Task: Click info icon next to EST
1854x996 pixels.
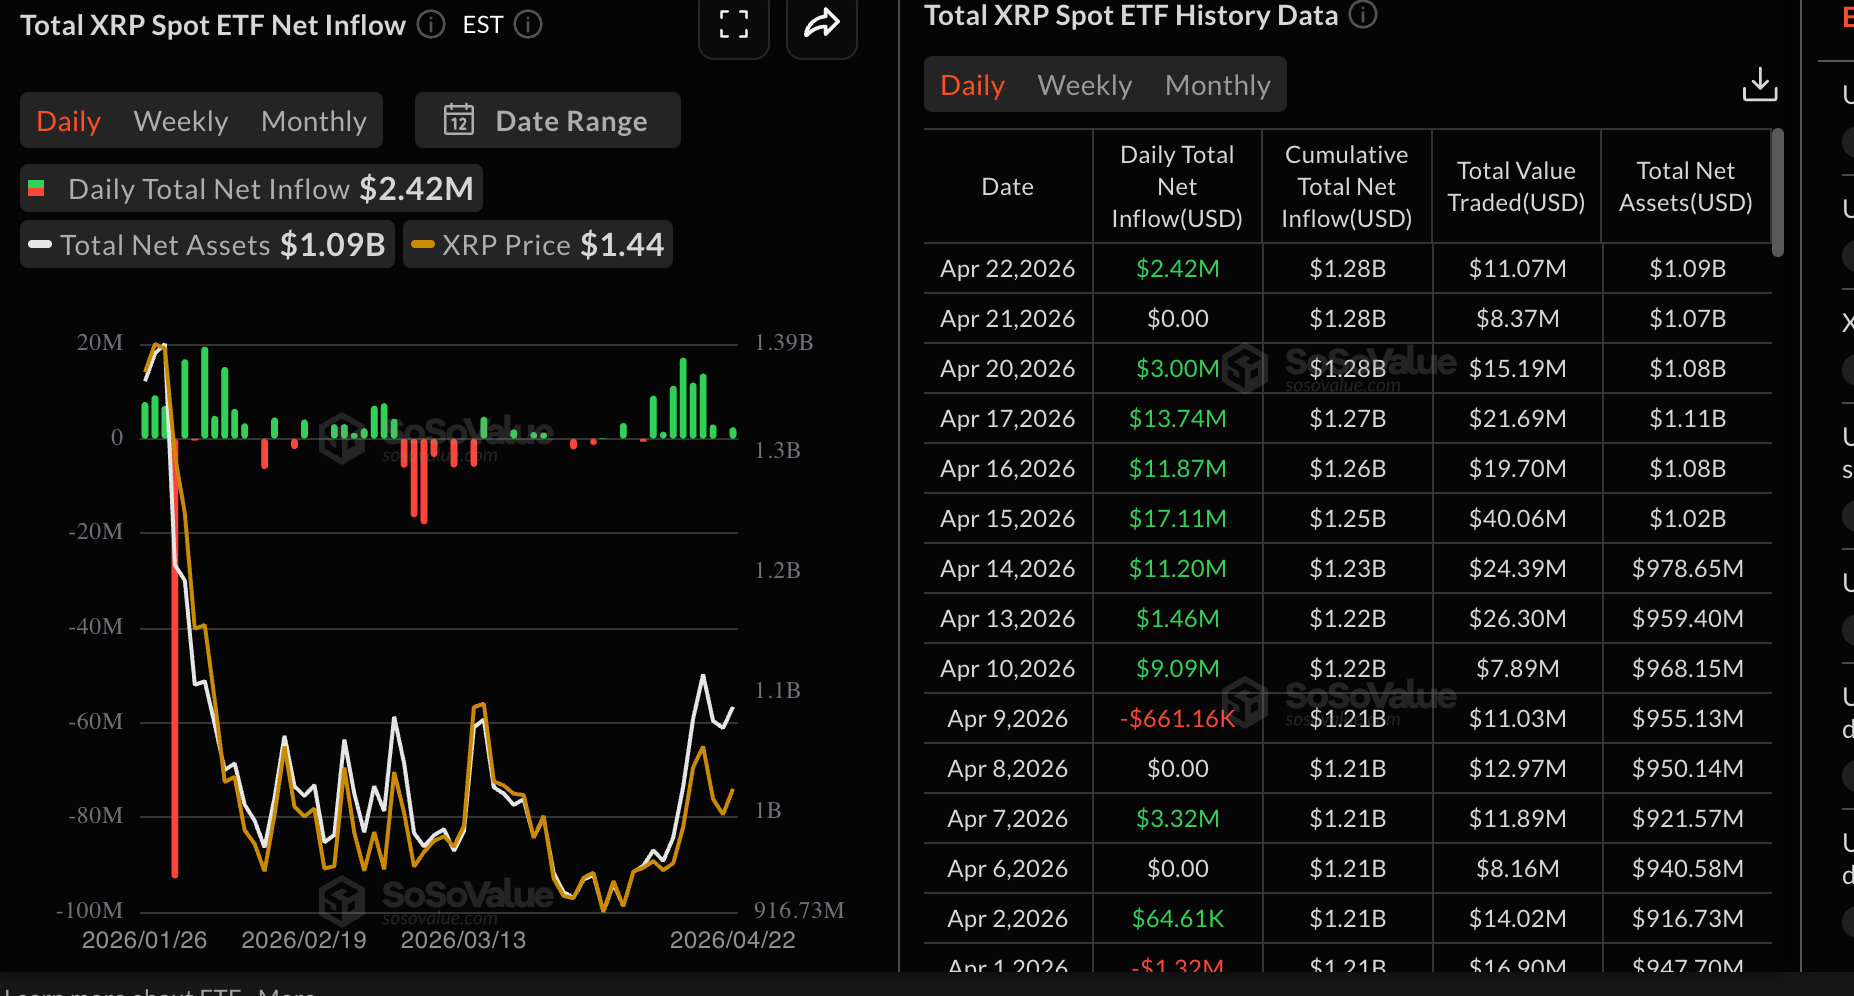Action: pos(528,25)
